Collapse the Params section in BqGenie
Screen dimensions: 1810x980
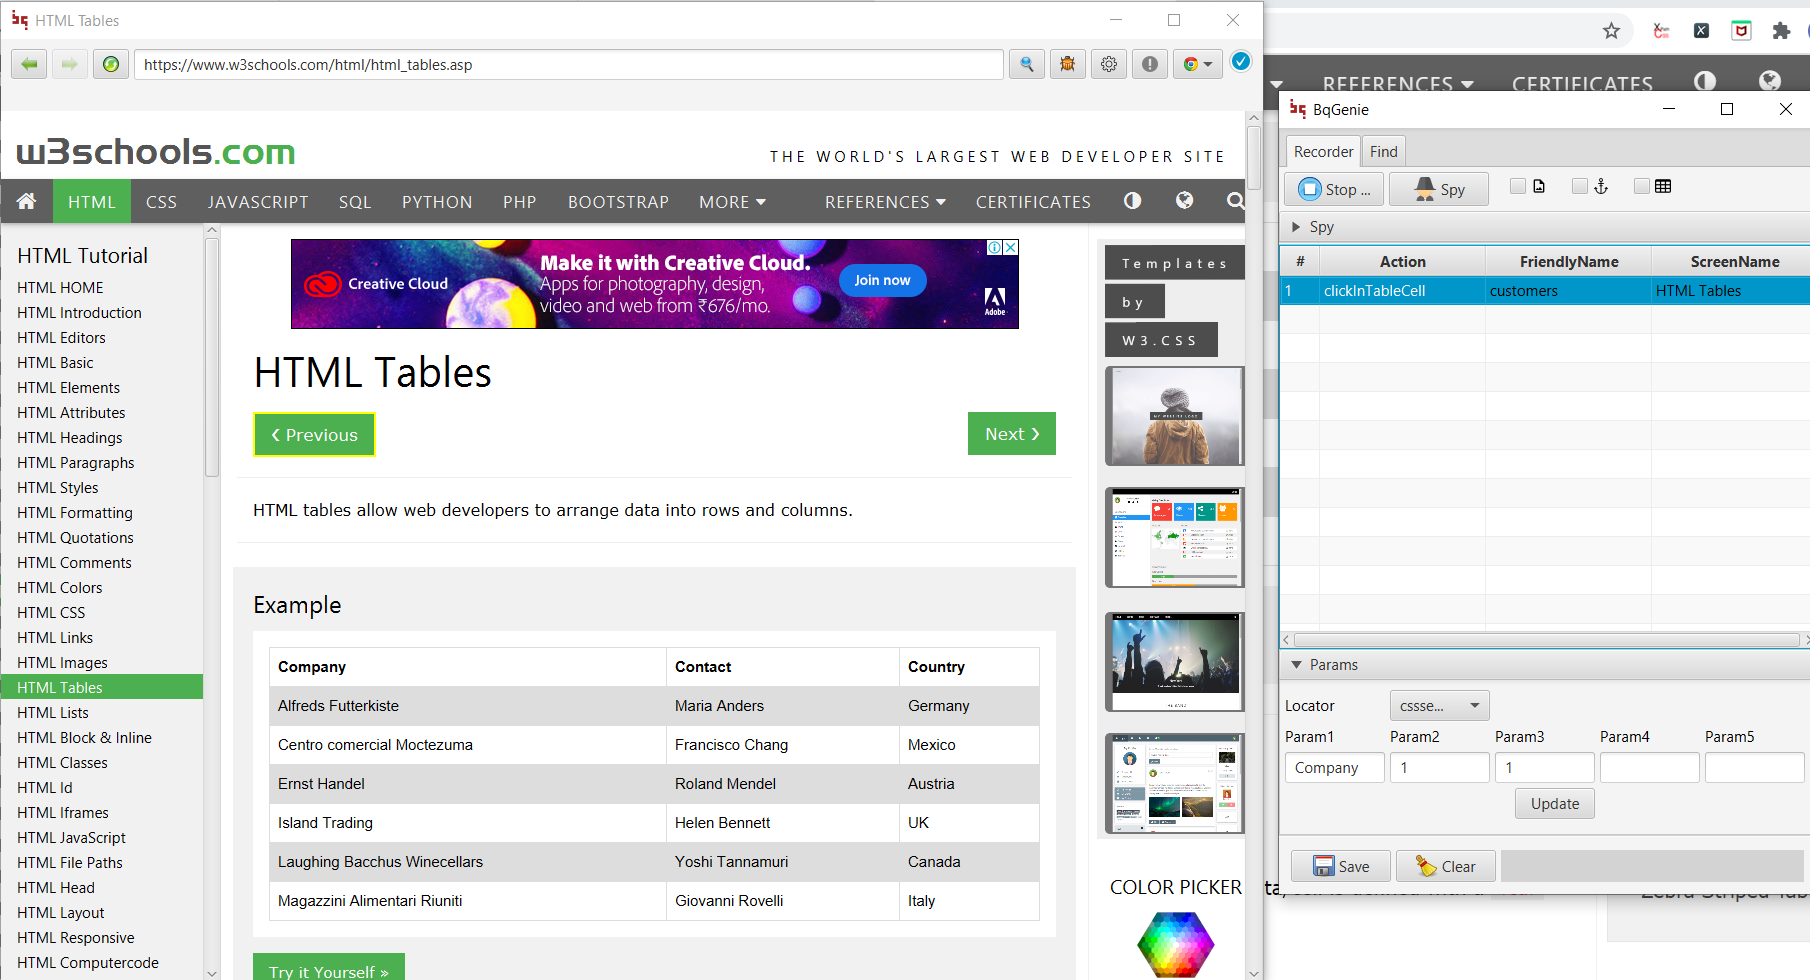click(x=1296, y=665)
